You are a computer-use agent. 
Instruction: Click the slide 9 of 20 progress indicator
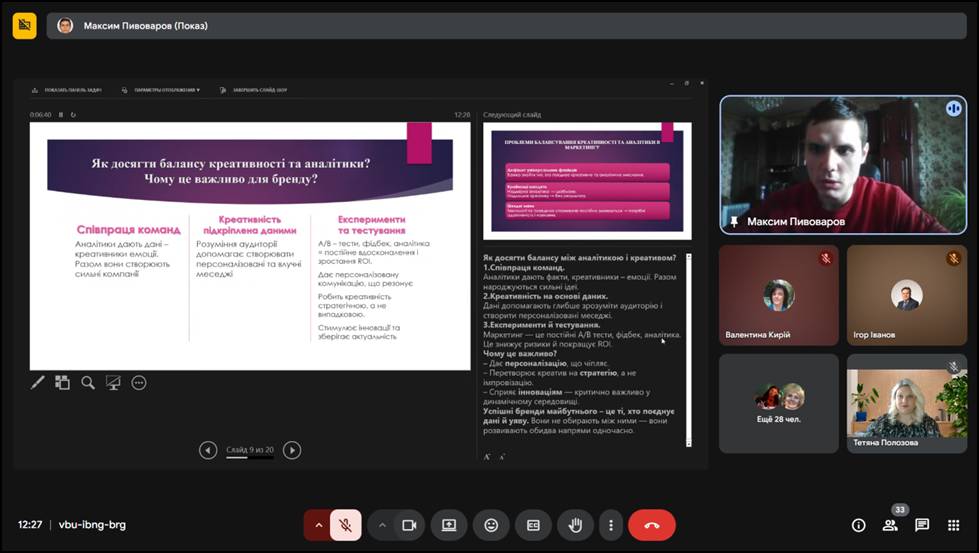(x=249, y=450)
